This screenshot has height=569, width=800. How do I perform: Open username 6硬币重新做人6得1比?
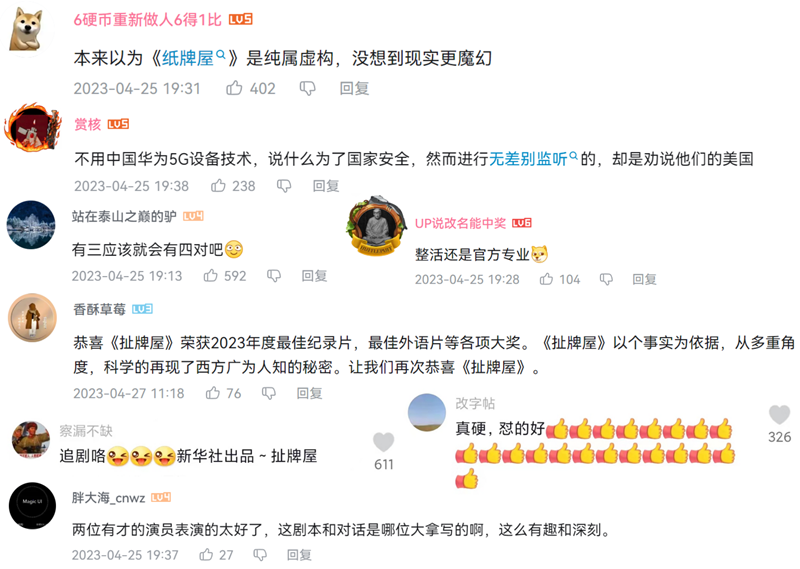point(147,19)
